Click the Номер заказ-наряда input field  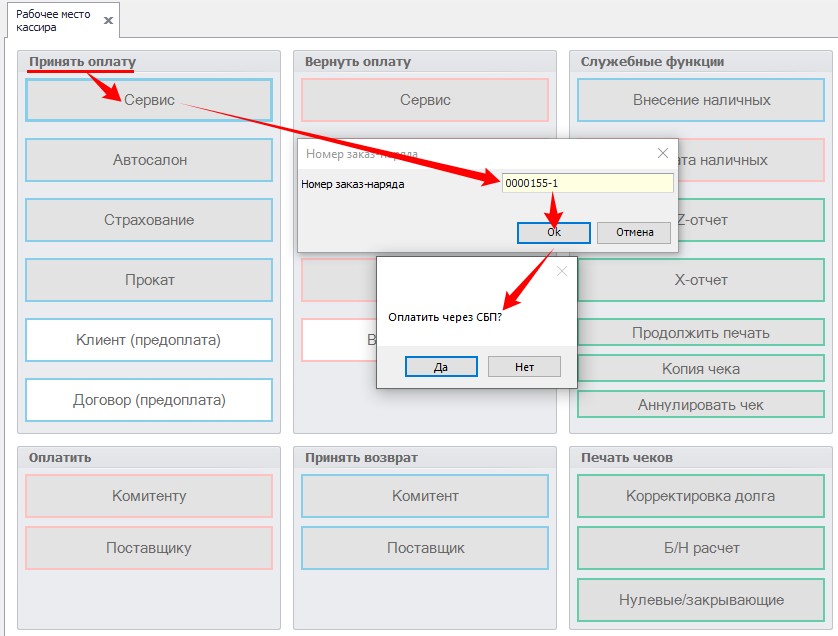tap(587, 183)
